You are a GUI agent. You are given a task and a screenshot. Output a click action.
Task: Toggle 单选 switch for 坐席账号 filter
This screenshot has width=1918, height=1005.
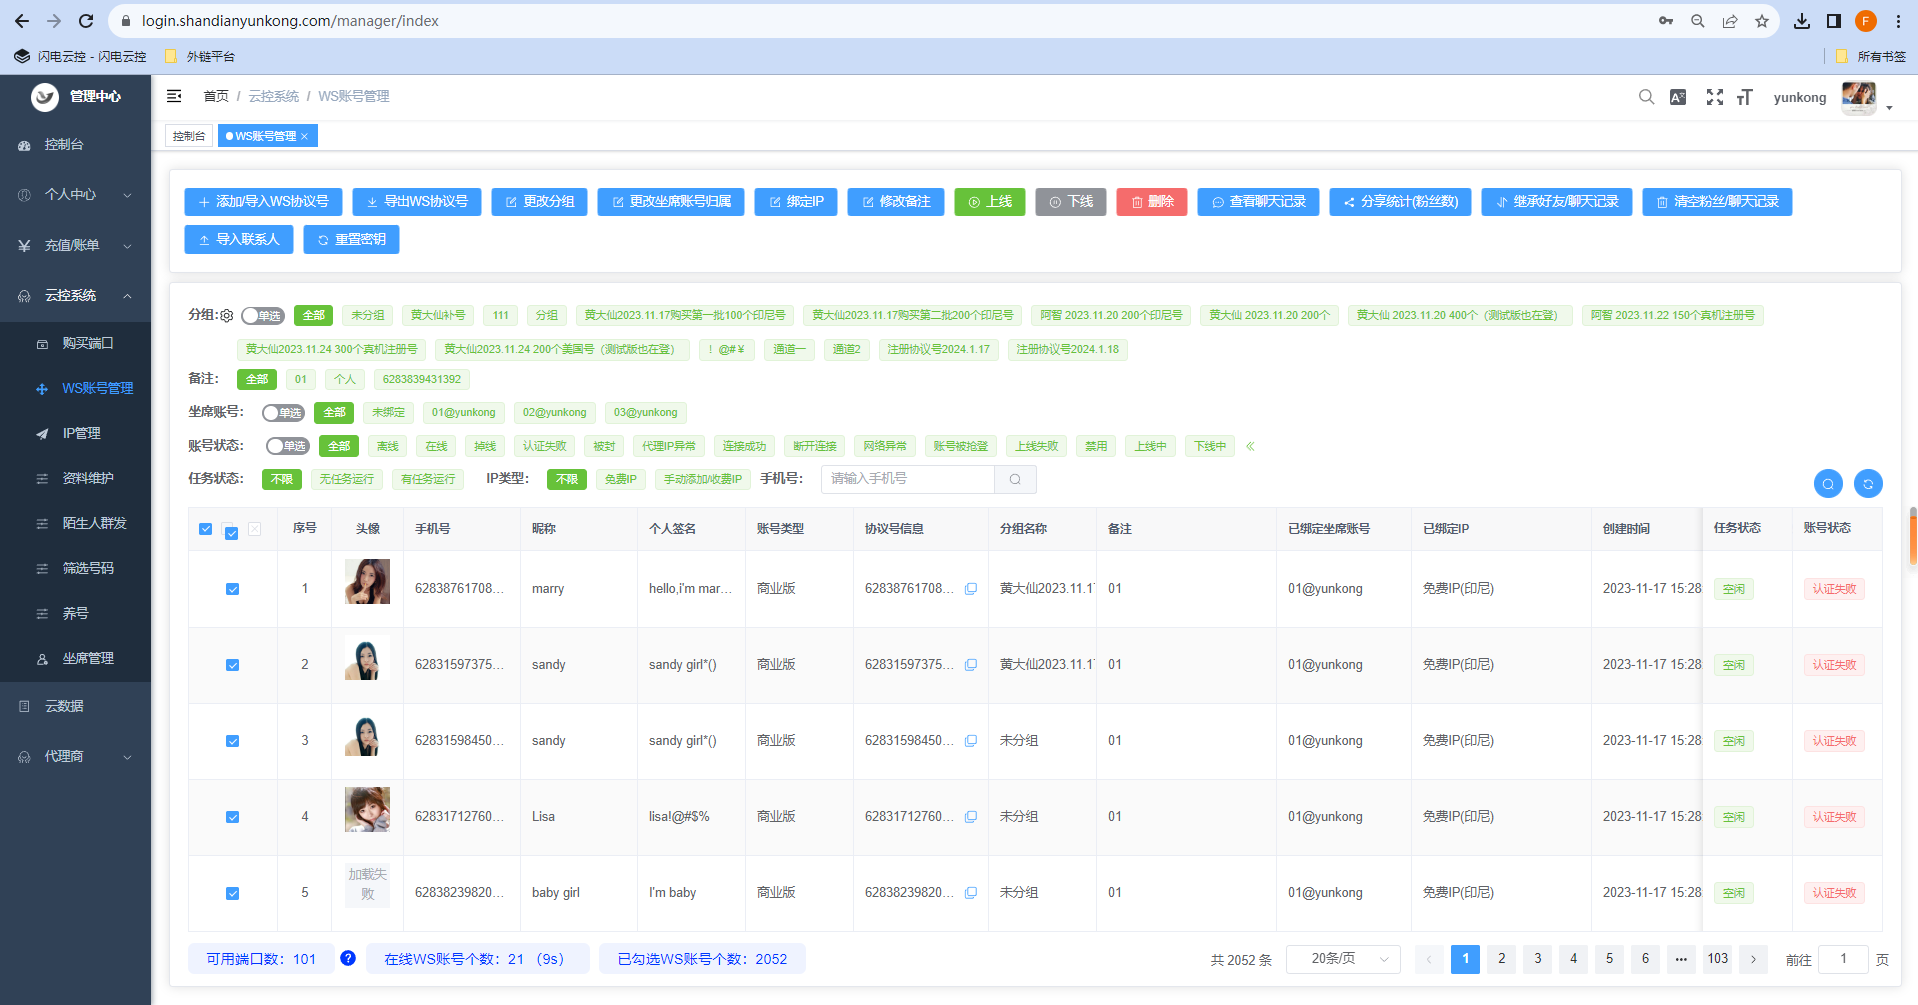284,413
